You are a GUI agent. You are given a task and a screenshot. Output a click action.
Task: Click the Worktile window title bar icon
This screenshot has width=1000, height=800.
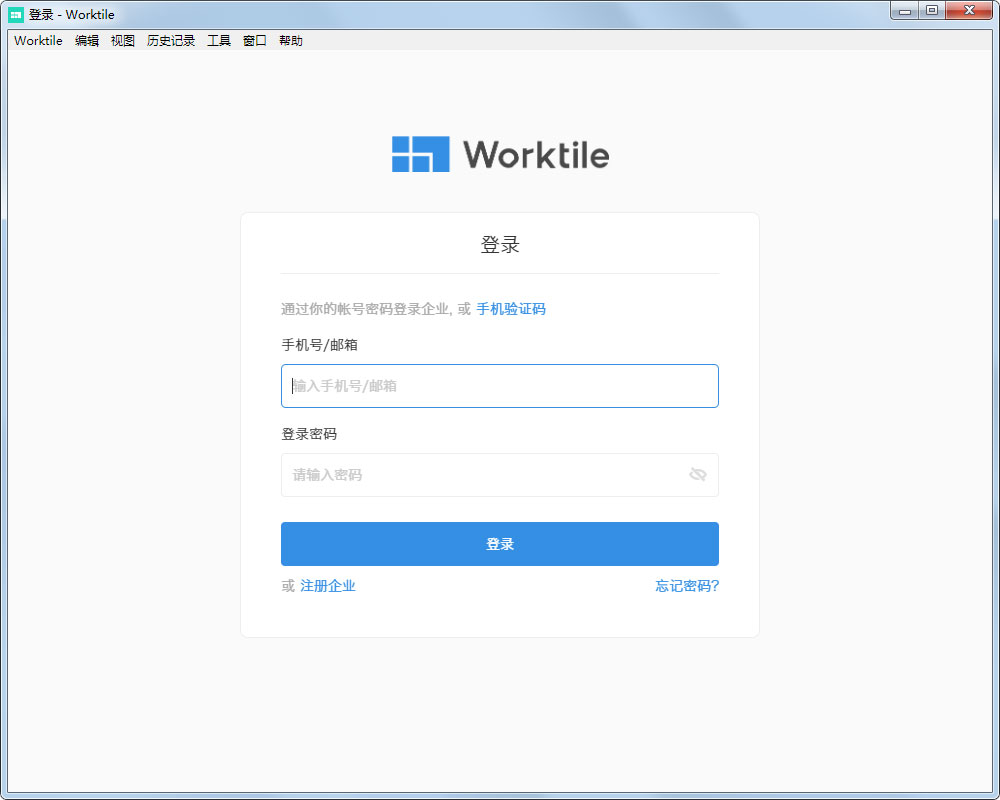click(16, 14)
